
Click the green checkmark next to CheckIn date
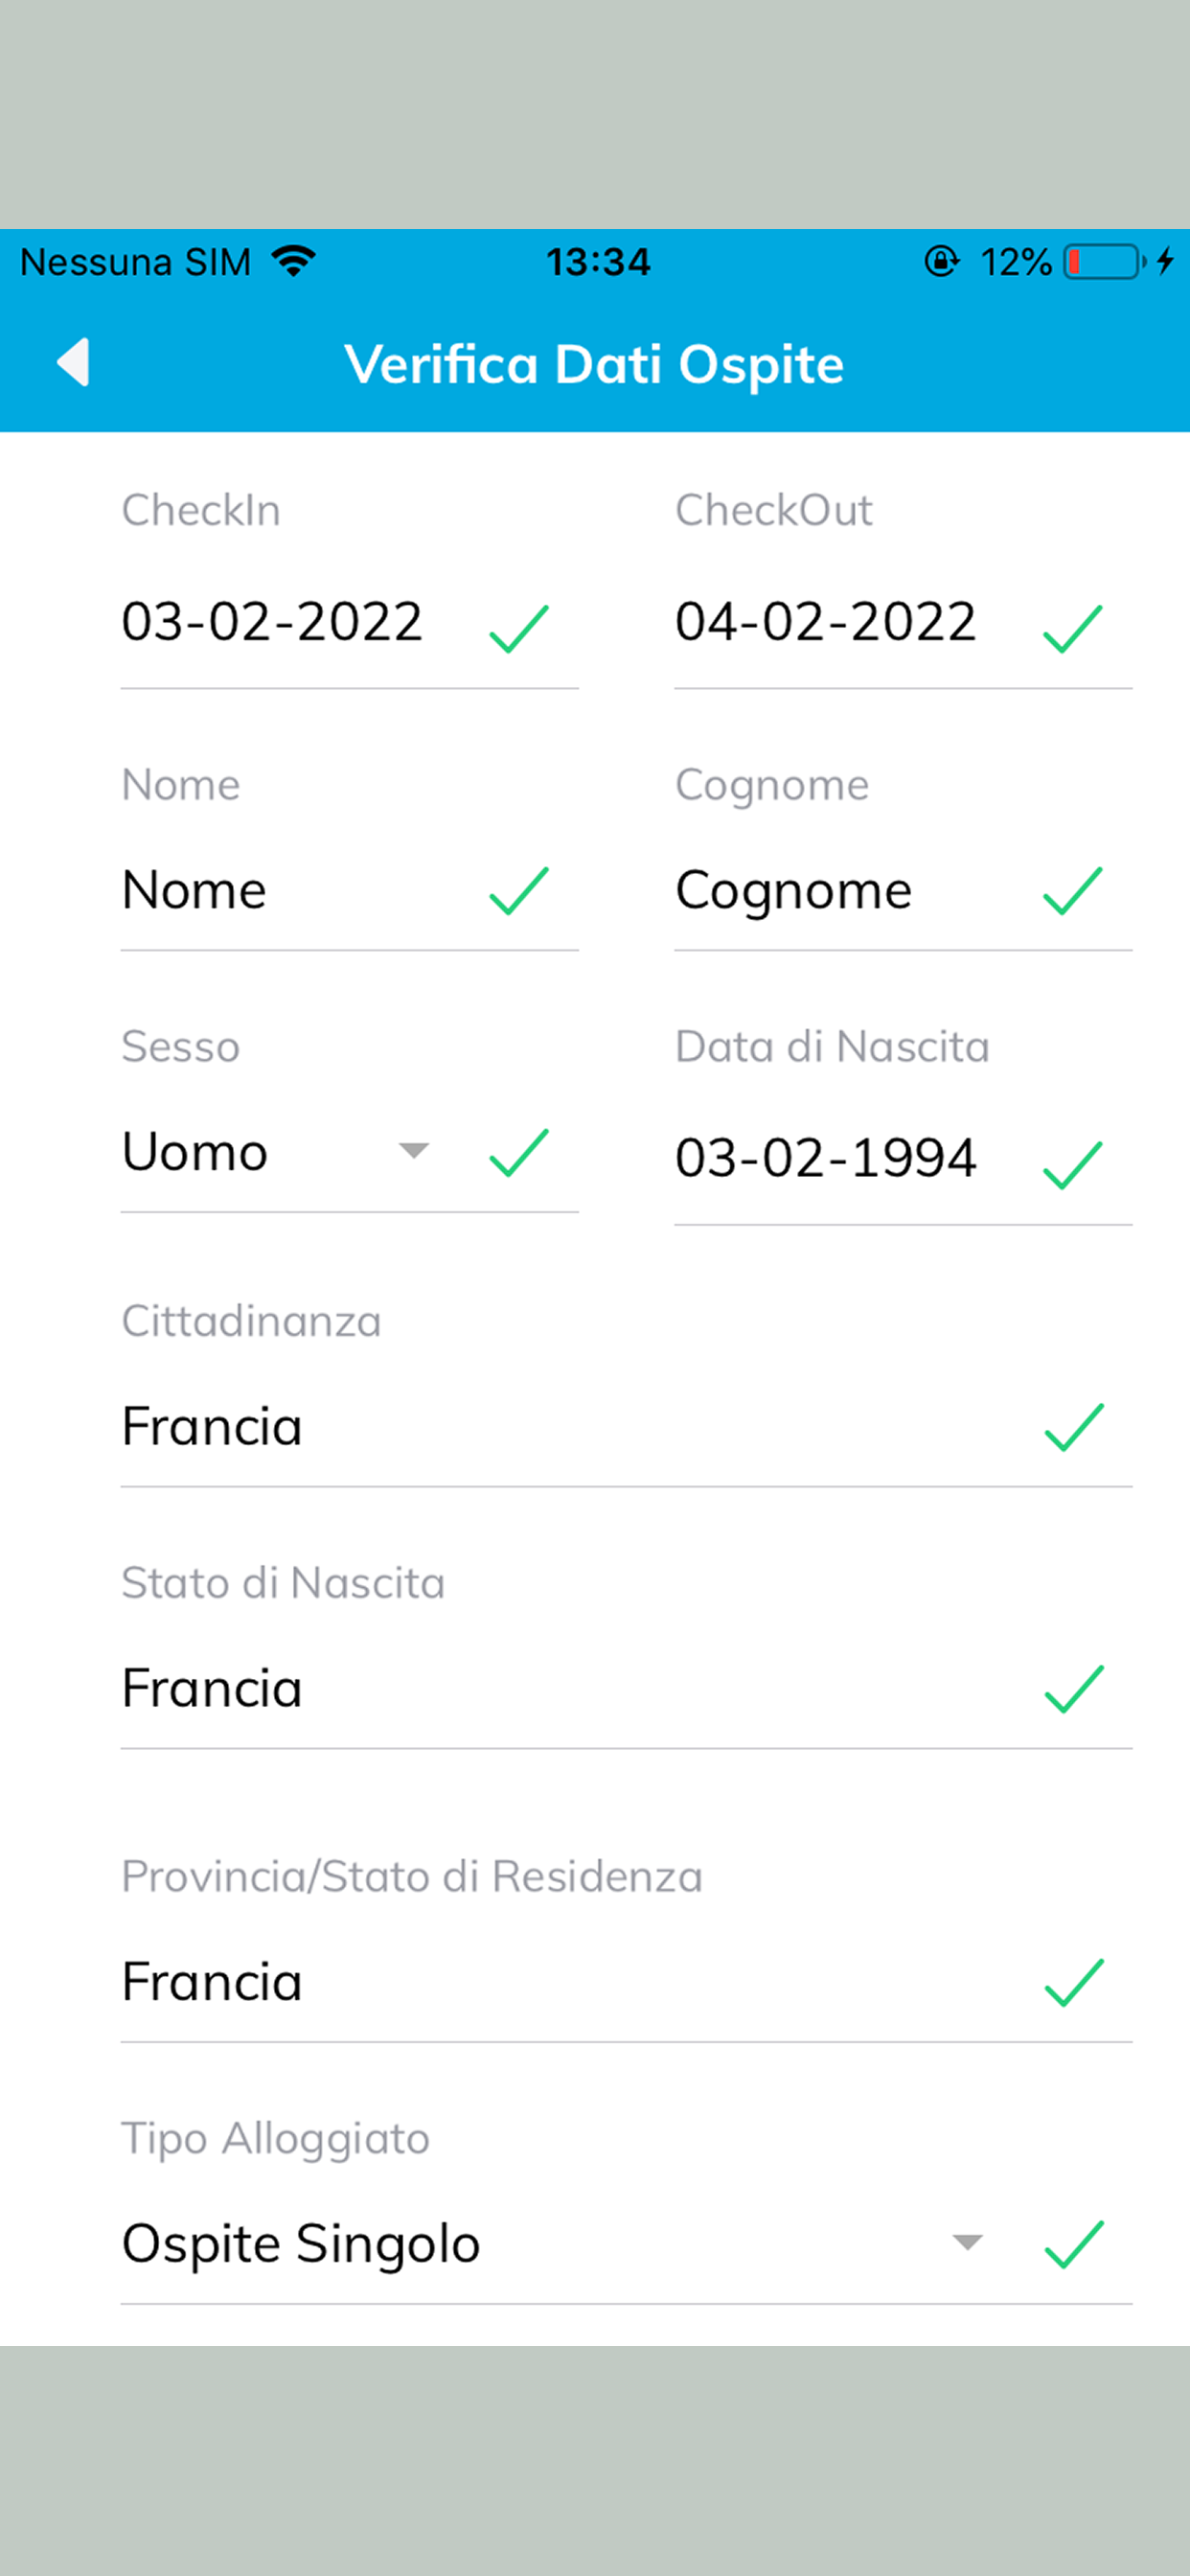(519, 628)
